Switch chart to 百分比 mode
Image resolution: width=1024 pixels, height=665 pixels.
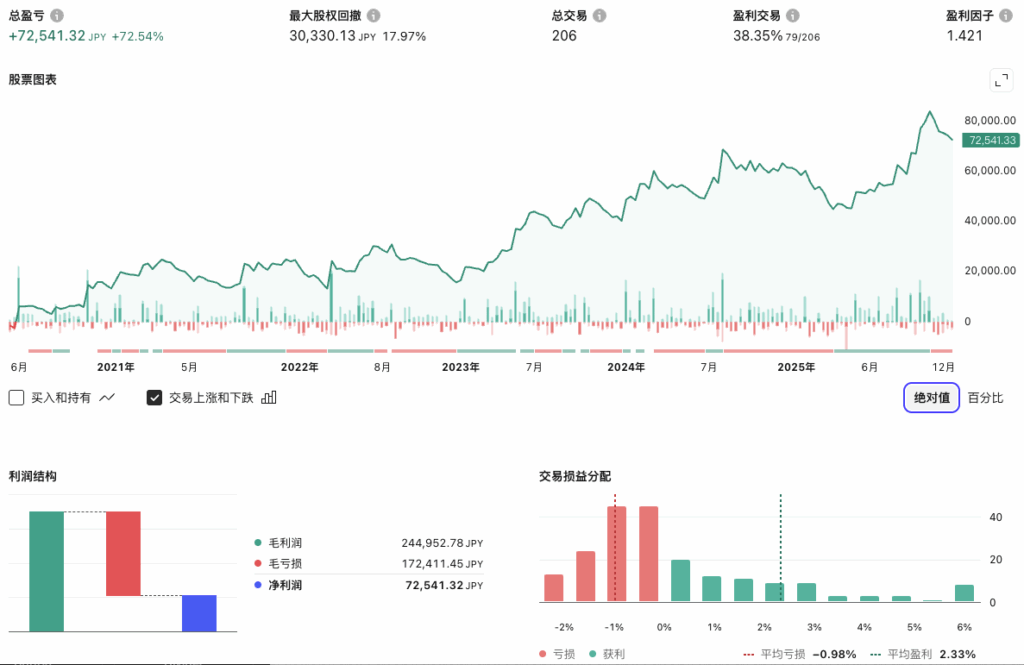tap(985, 397)
